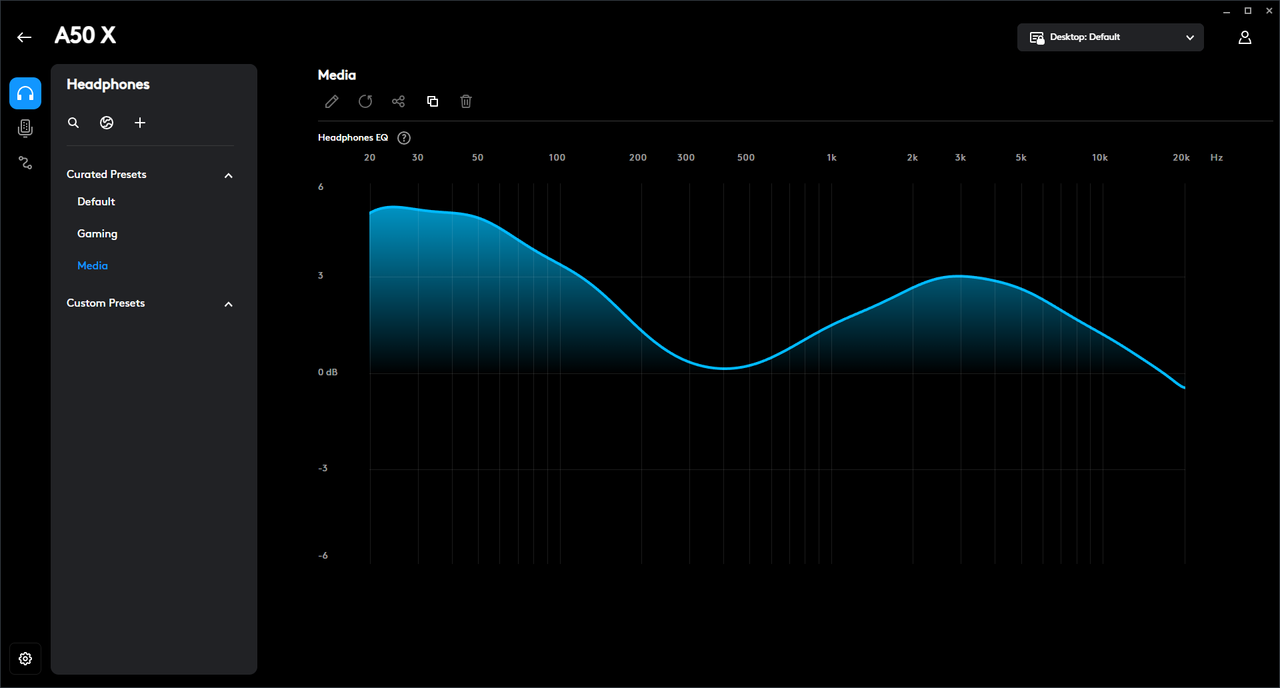Screen dimensions: 1280x688
Task: Collapse the Curated Presets list
Action: pos(228,175)
